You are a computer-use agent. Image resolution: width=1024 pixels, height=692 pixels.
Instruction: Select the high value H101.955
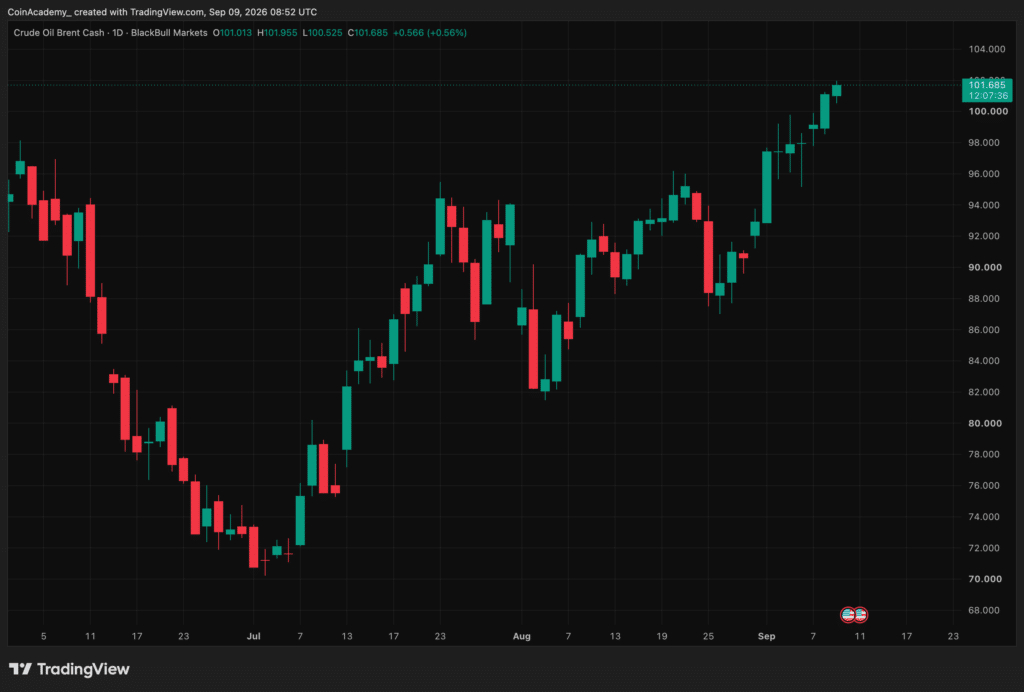(277, 33)
